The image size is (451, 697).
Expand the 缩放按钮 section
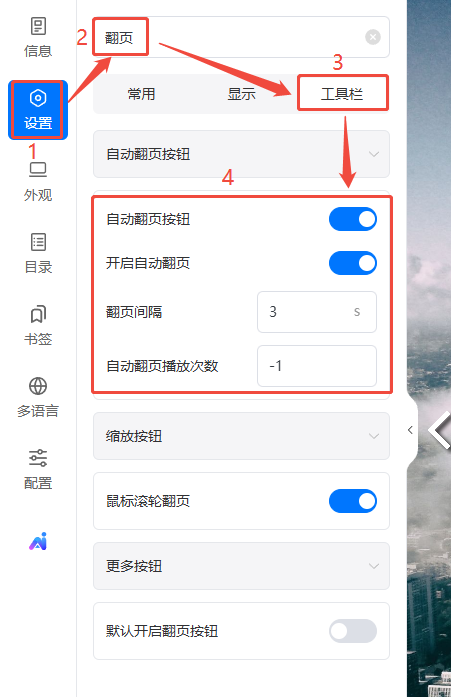pyautogui.click(x=241, y=436)
